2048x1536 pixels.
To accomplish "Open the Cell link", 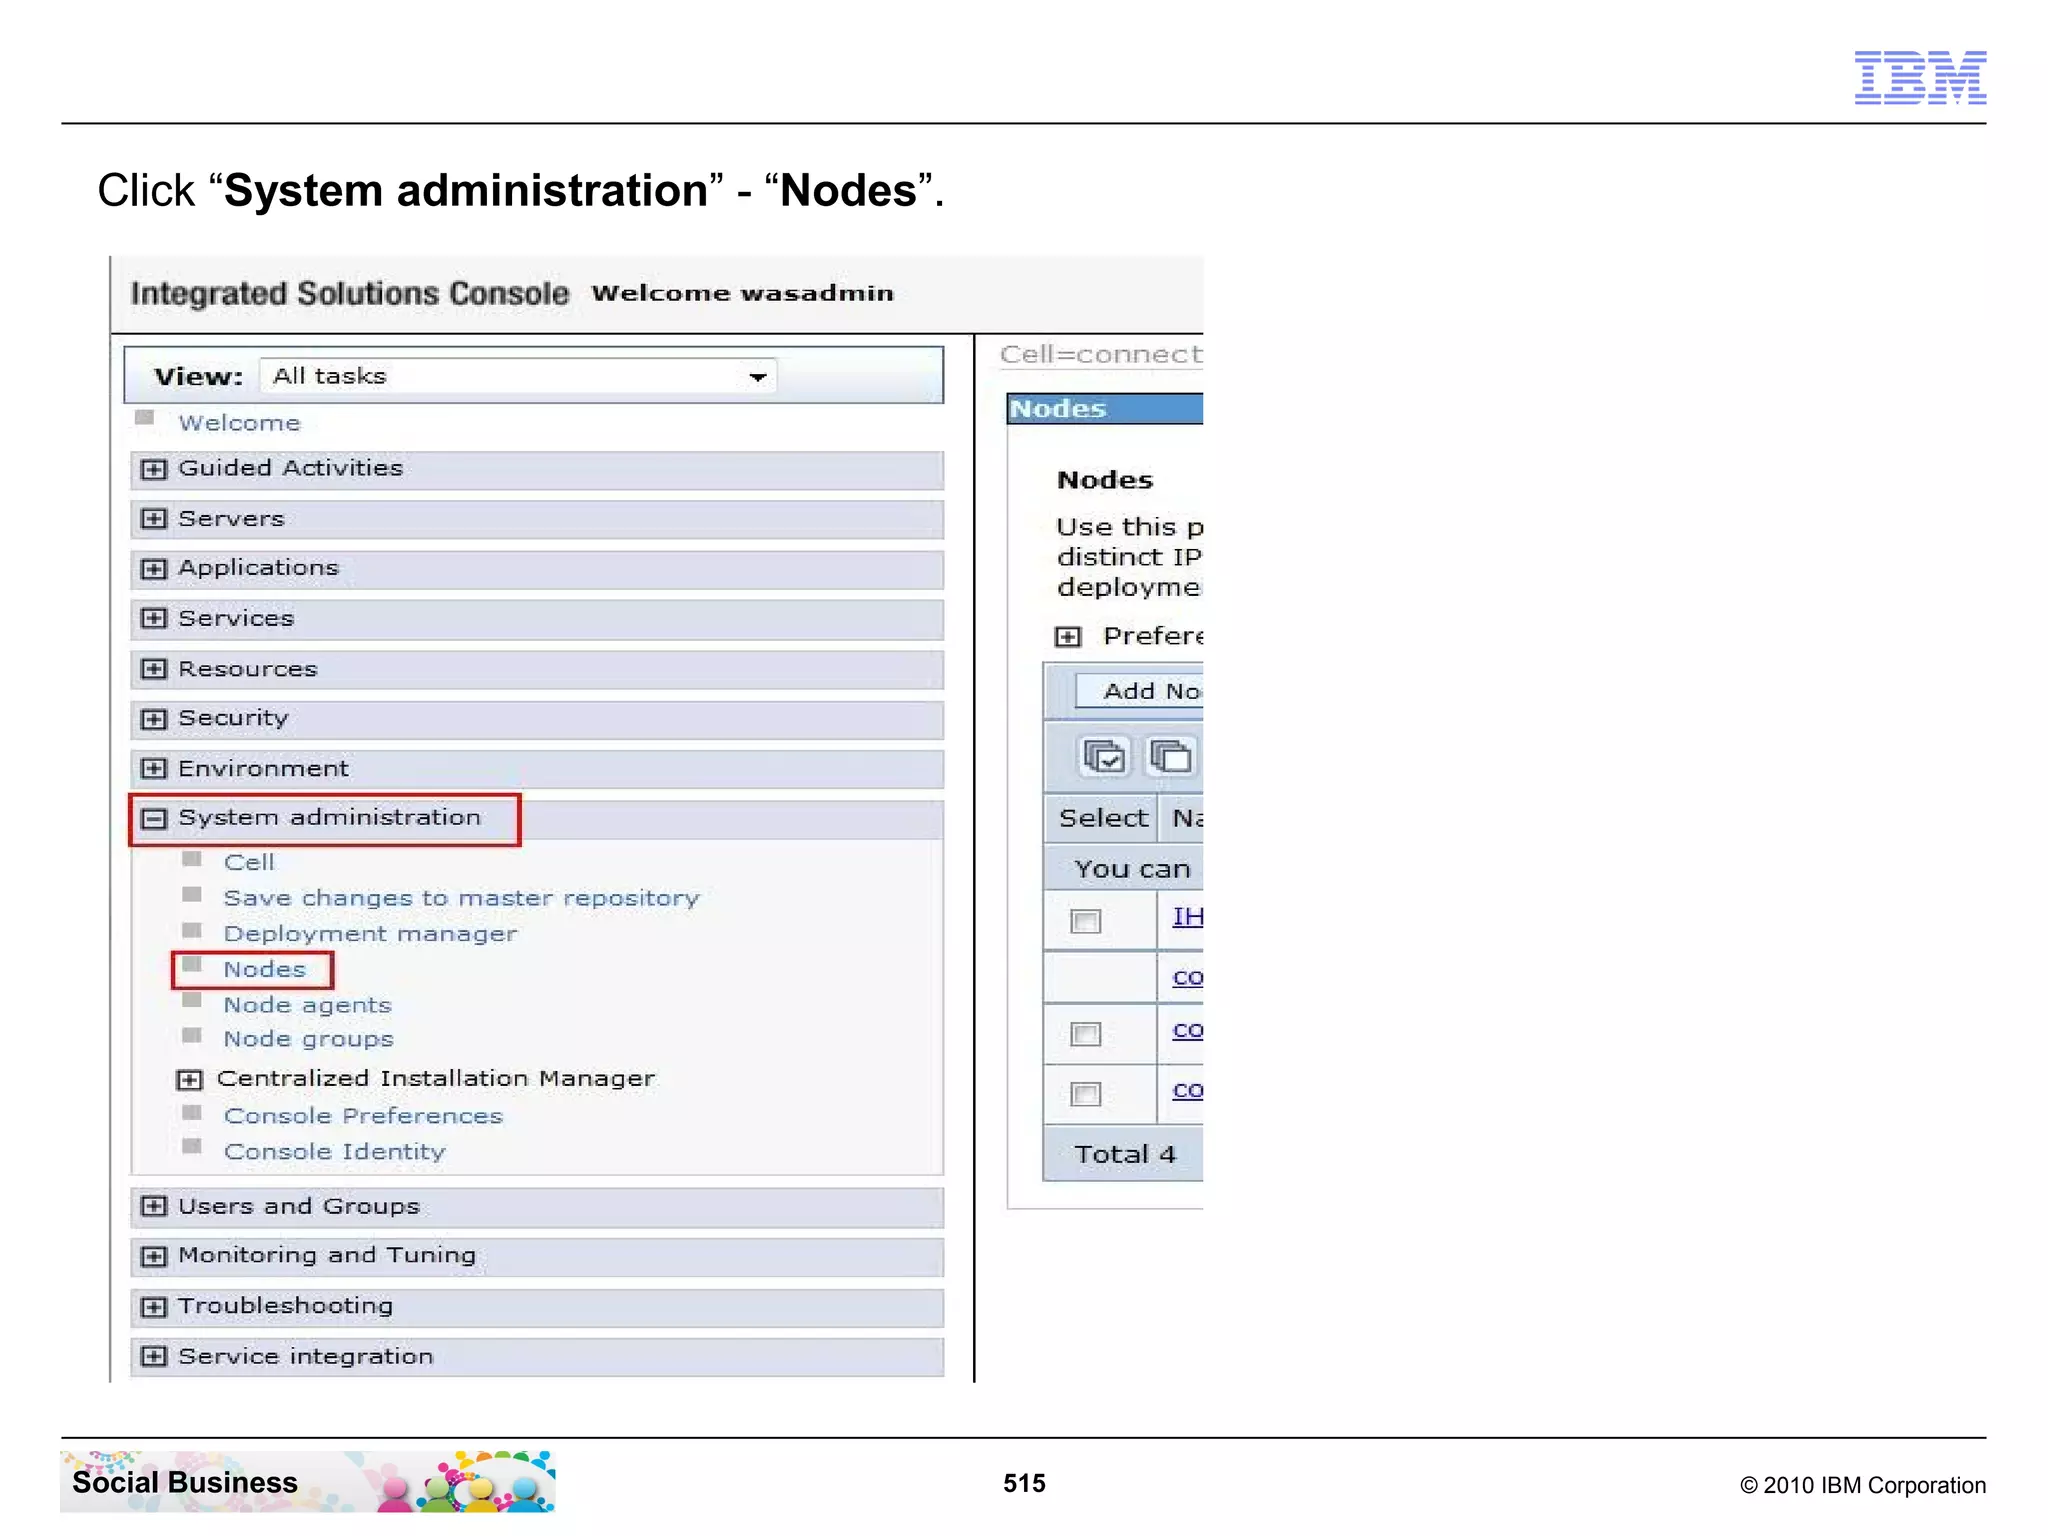I will pyautogui.click(x=249, y=862).
